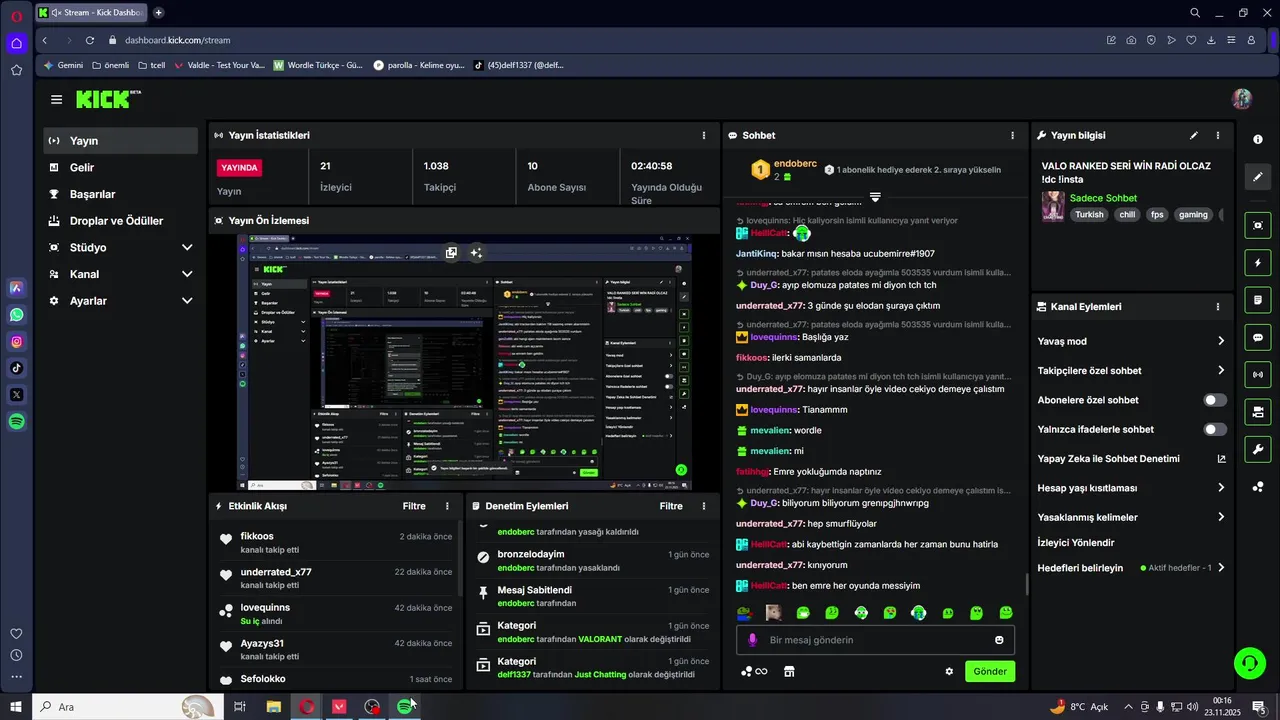Screen dimensions: 1280x720
Task: Open the profile avatar menu
Action: click(1242, 99)
